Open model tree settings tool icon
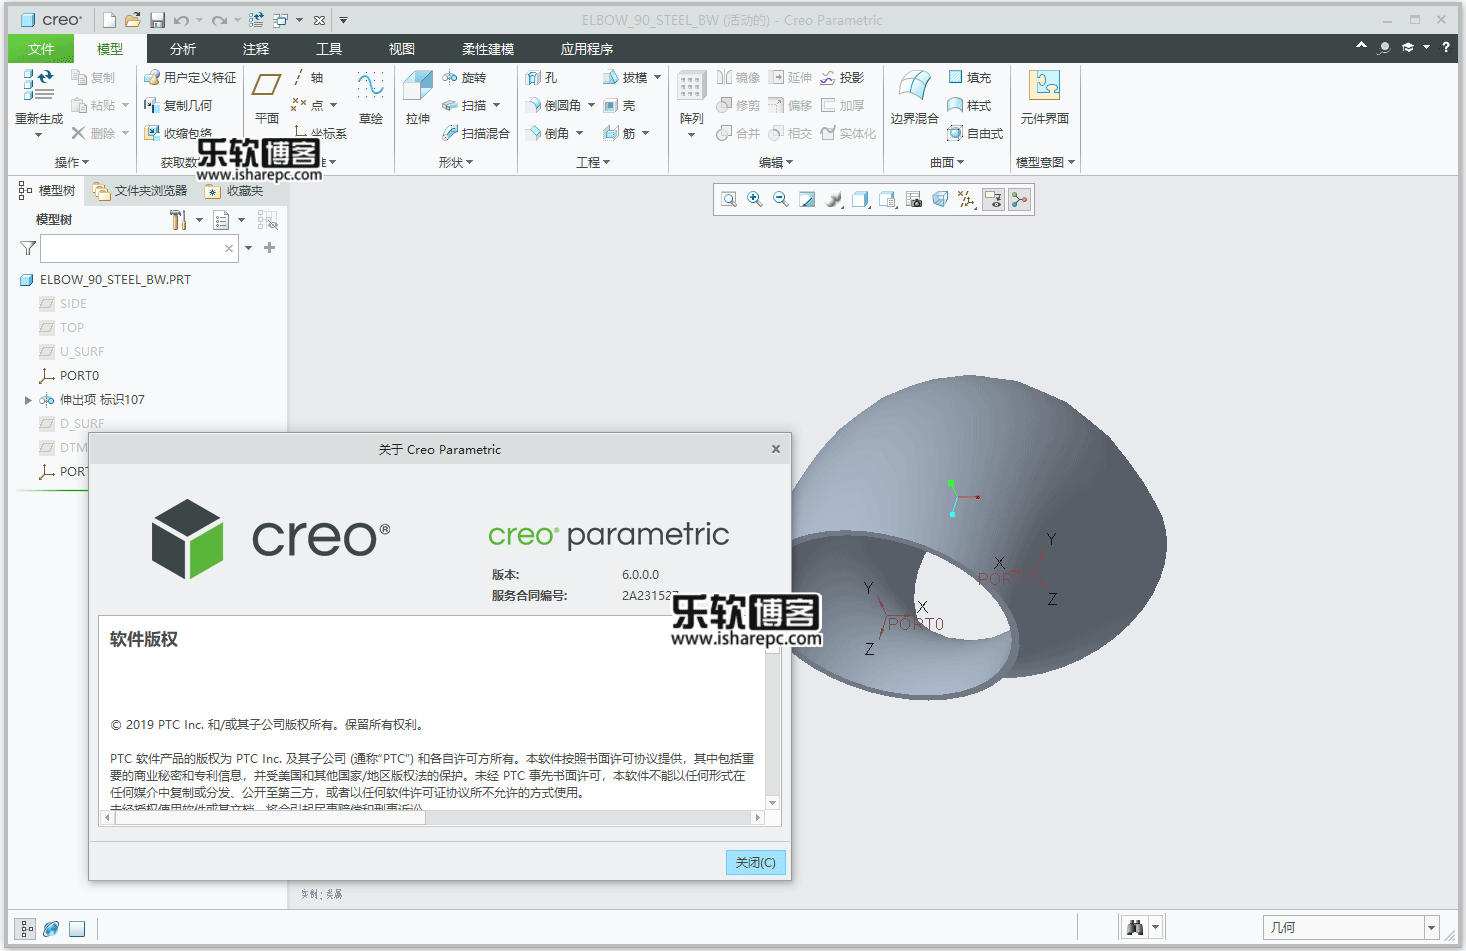 [178, 220]
